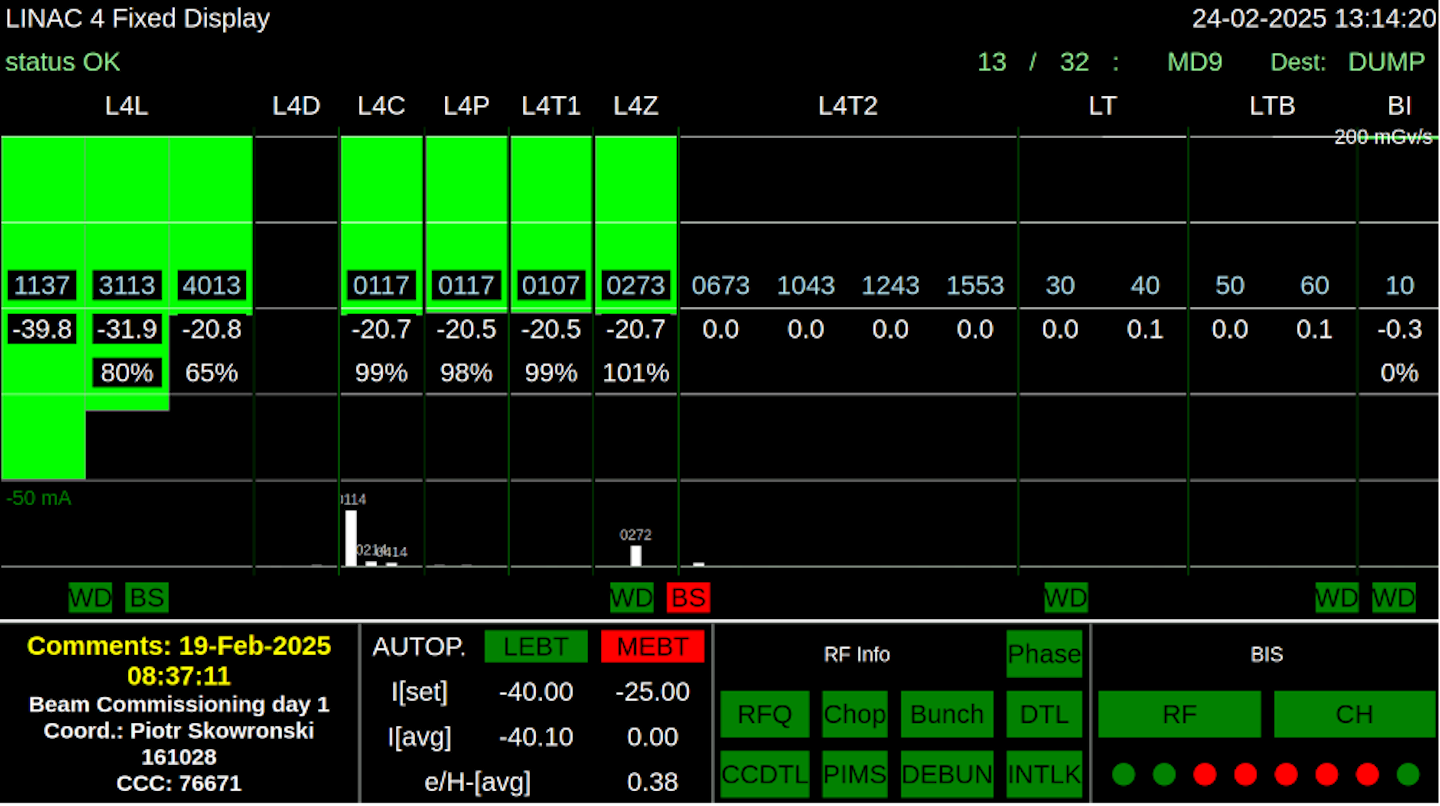Click the red MEBT autopilot indicator
The height and width of the screenshot is (806, 1440).
(653, 646)
